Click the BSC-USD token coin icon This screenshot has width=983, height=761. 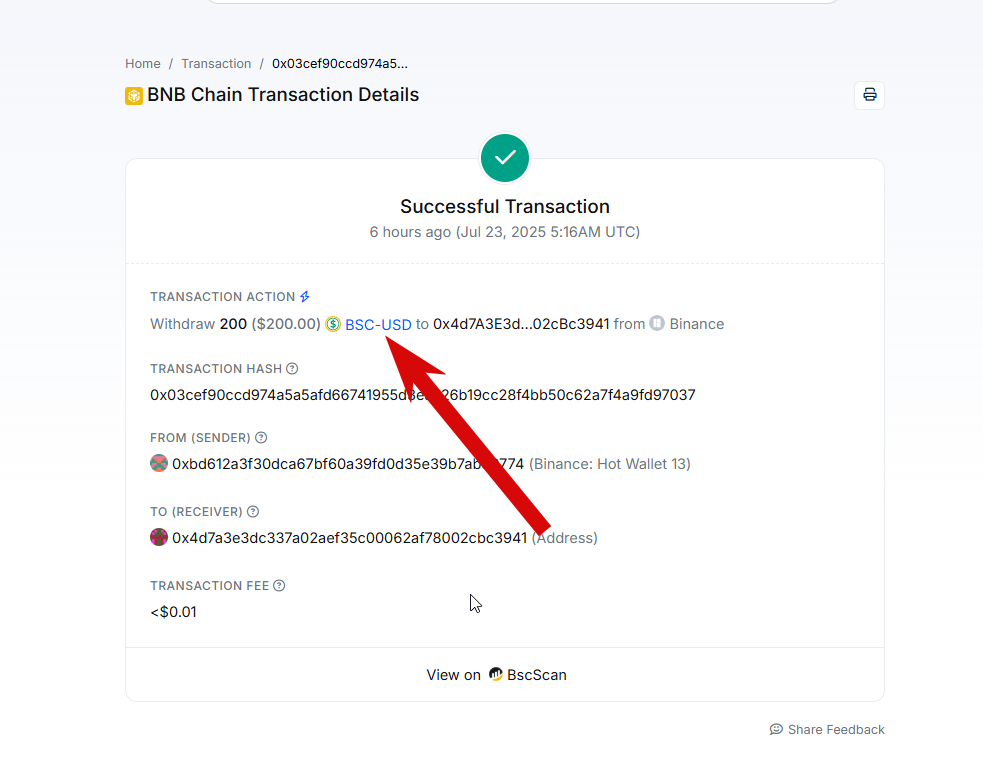[333, 324]
